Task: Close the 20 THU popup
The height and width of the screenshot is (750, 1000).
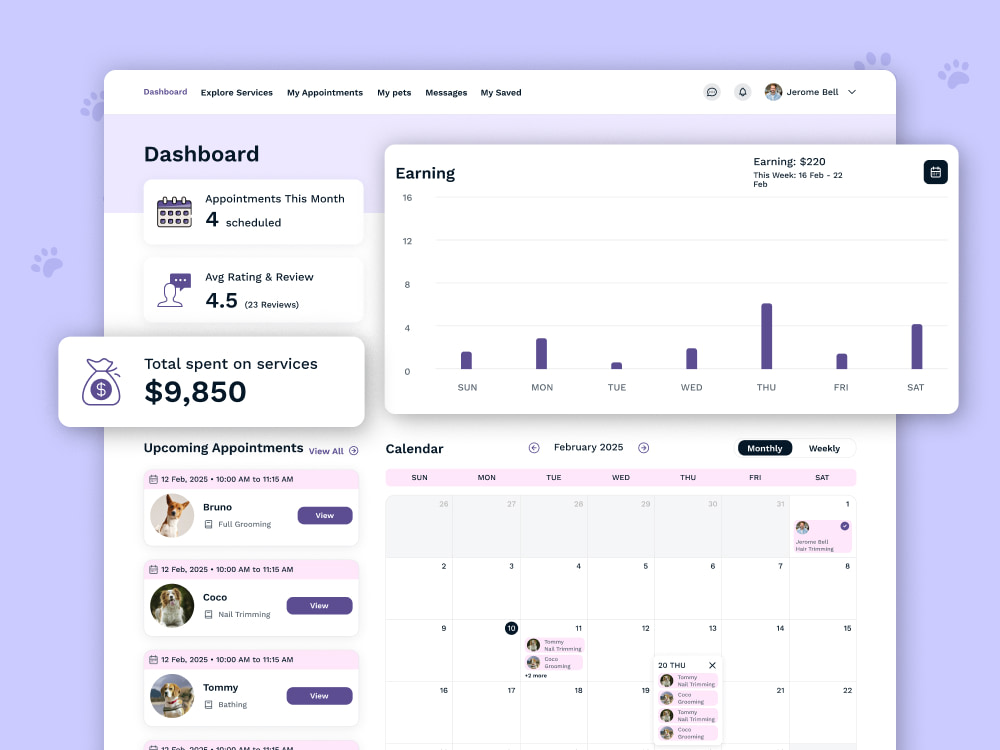Action: [712, 665]
